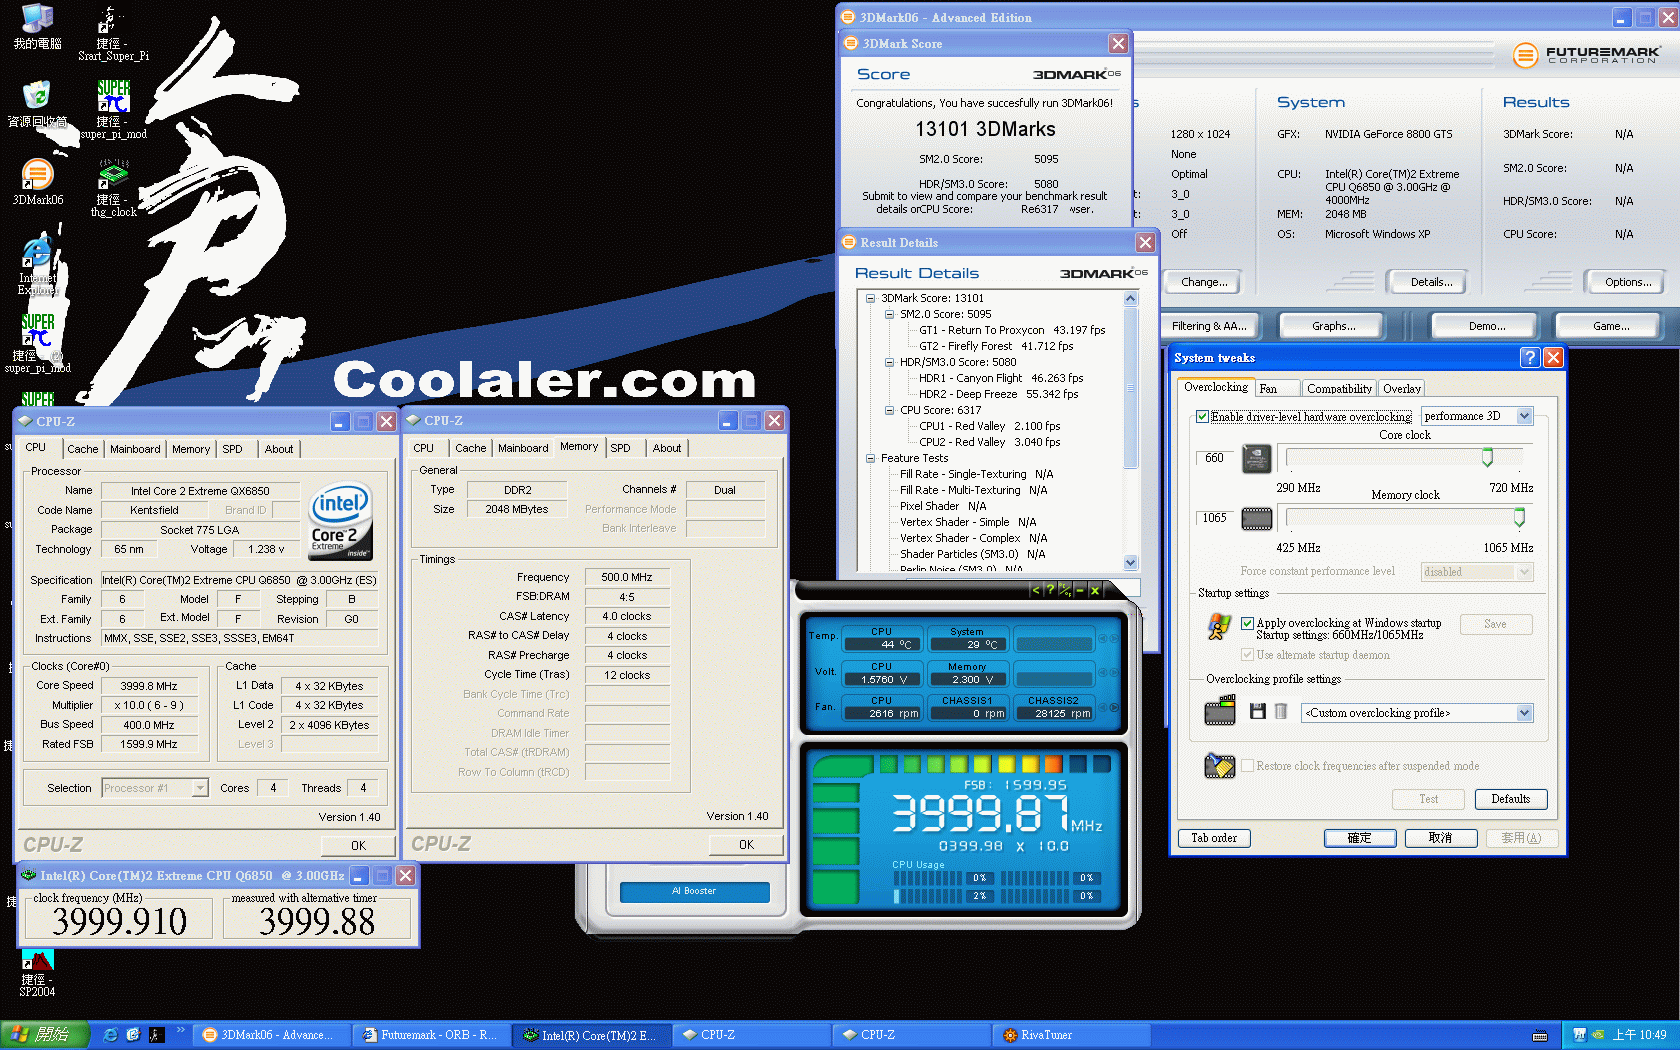Open the Custom overclocking profile dropdown

[x=1523, y=712]
